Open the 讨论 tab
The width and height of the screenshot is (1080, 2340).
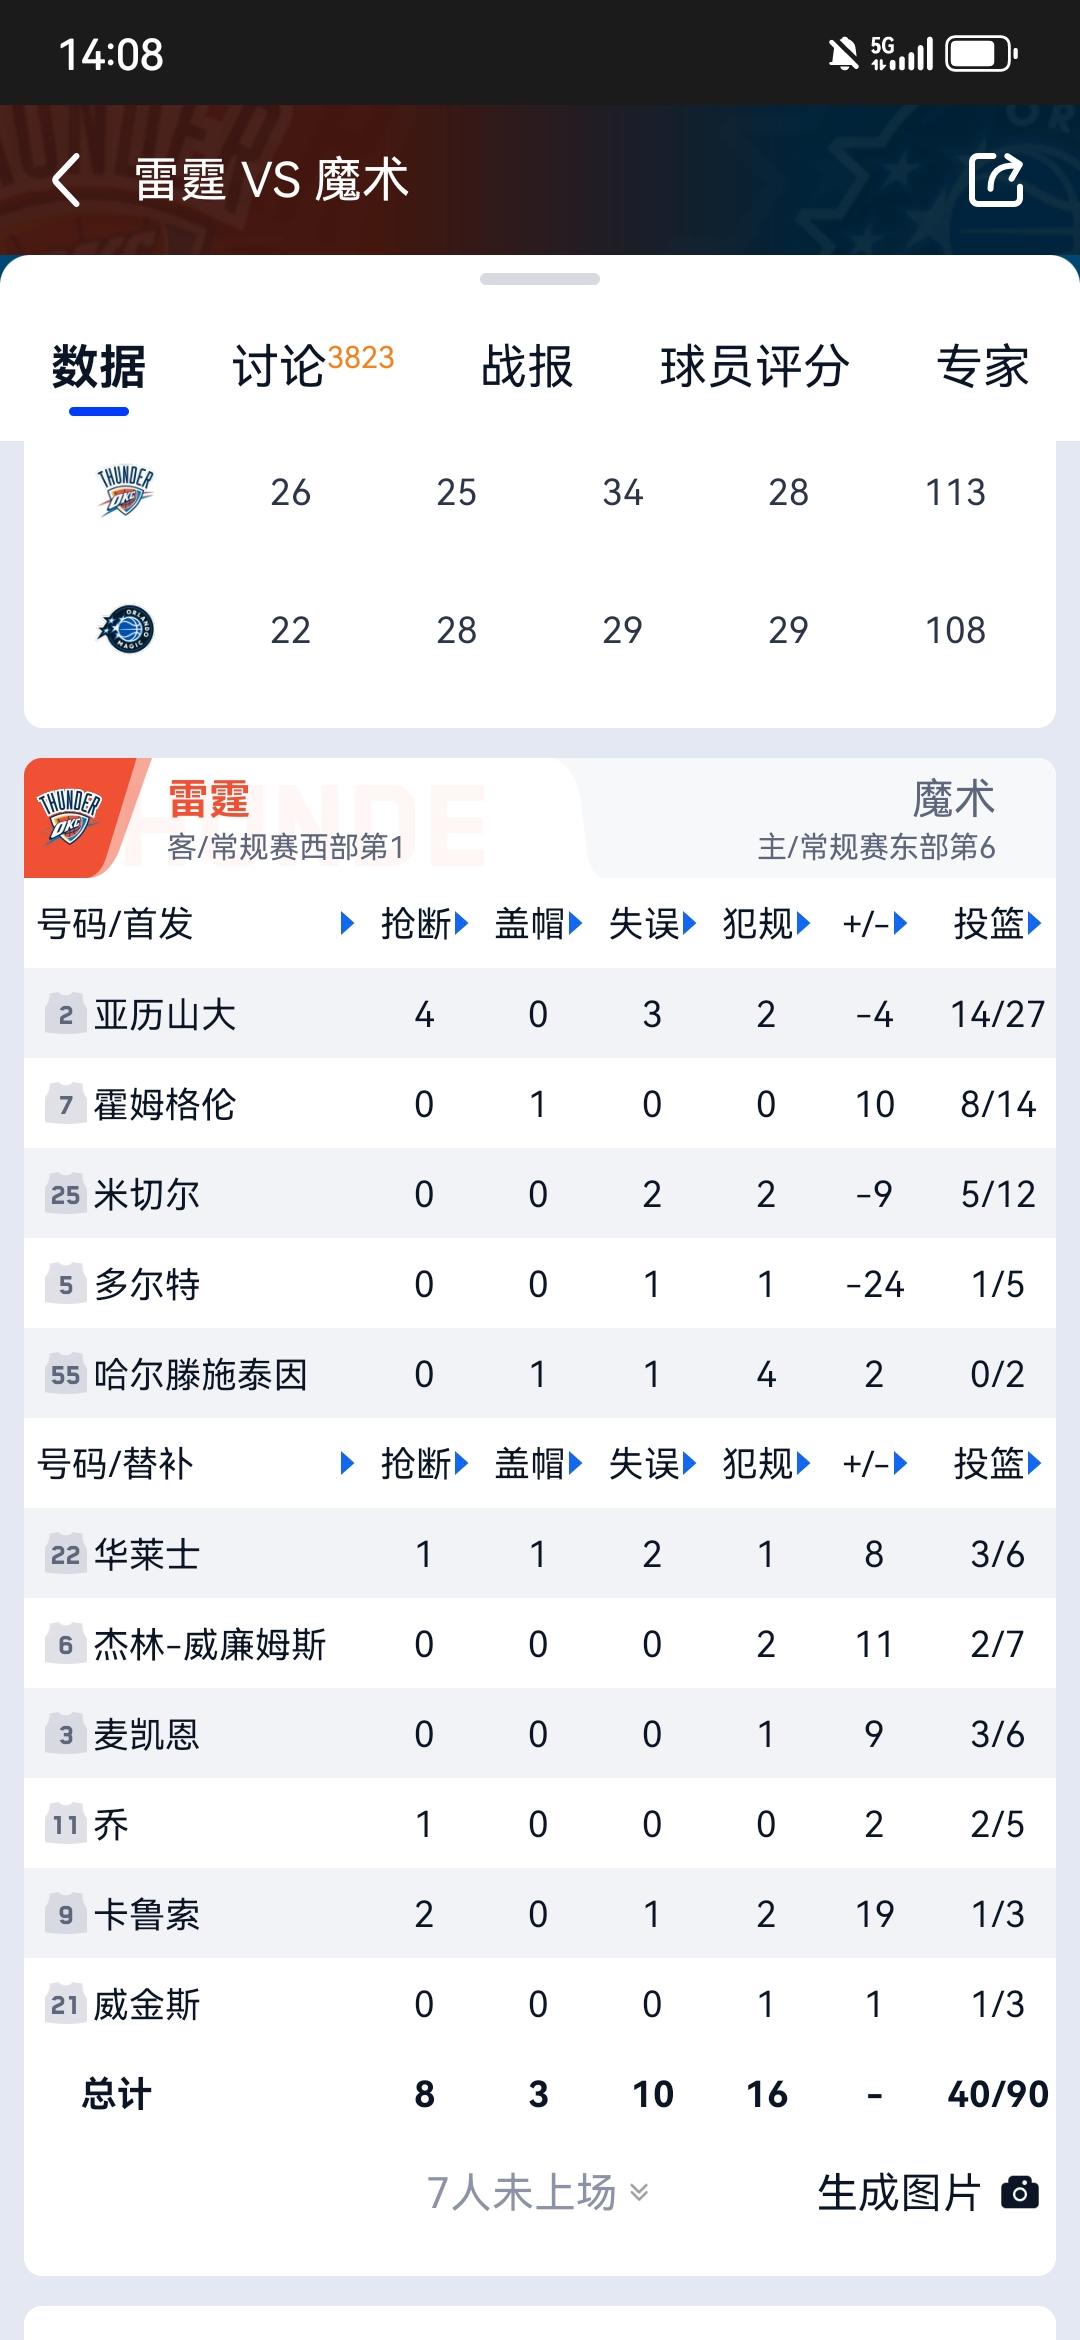312,366
